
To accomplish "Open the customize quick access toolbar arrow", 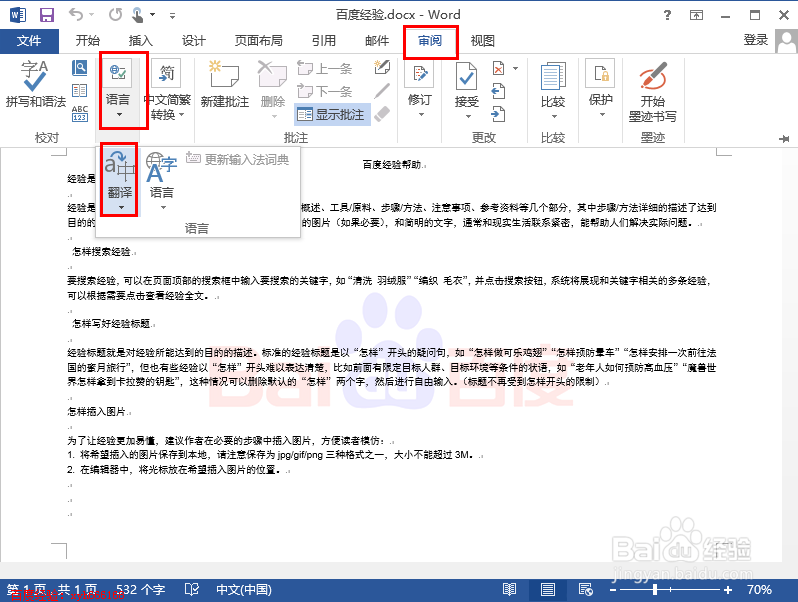I will point(173,16).
